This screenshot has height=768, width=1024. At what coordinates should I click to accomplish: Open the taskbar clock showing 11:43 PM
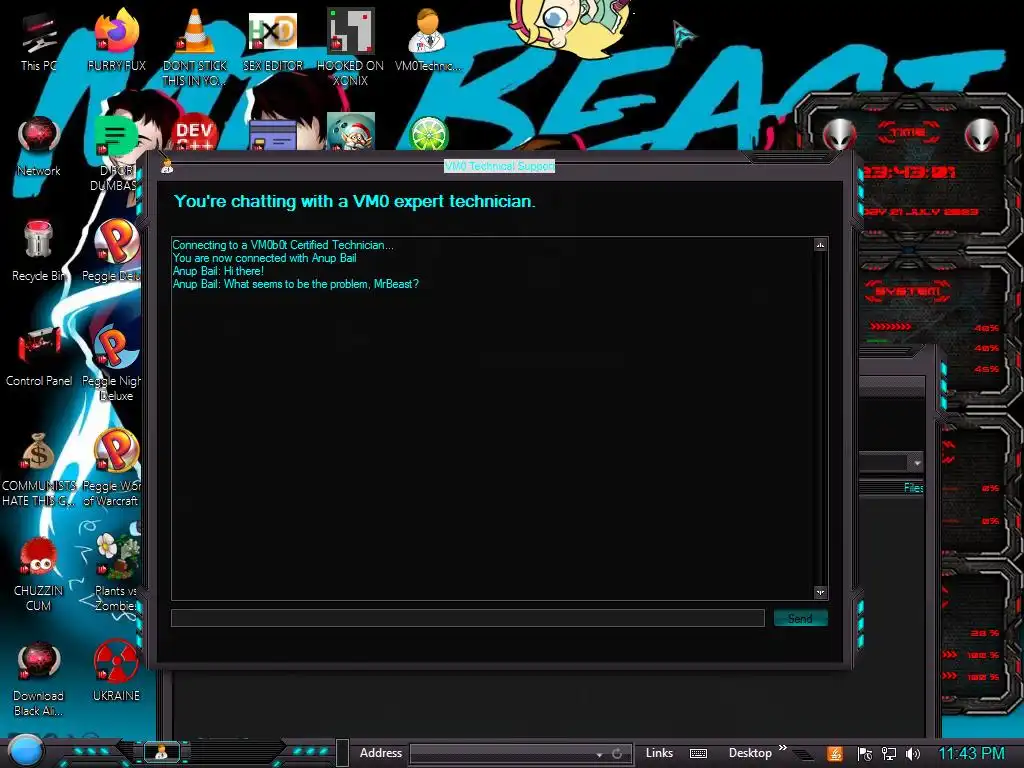[971, 754]
